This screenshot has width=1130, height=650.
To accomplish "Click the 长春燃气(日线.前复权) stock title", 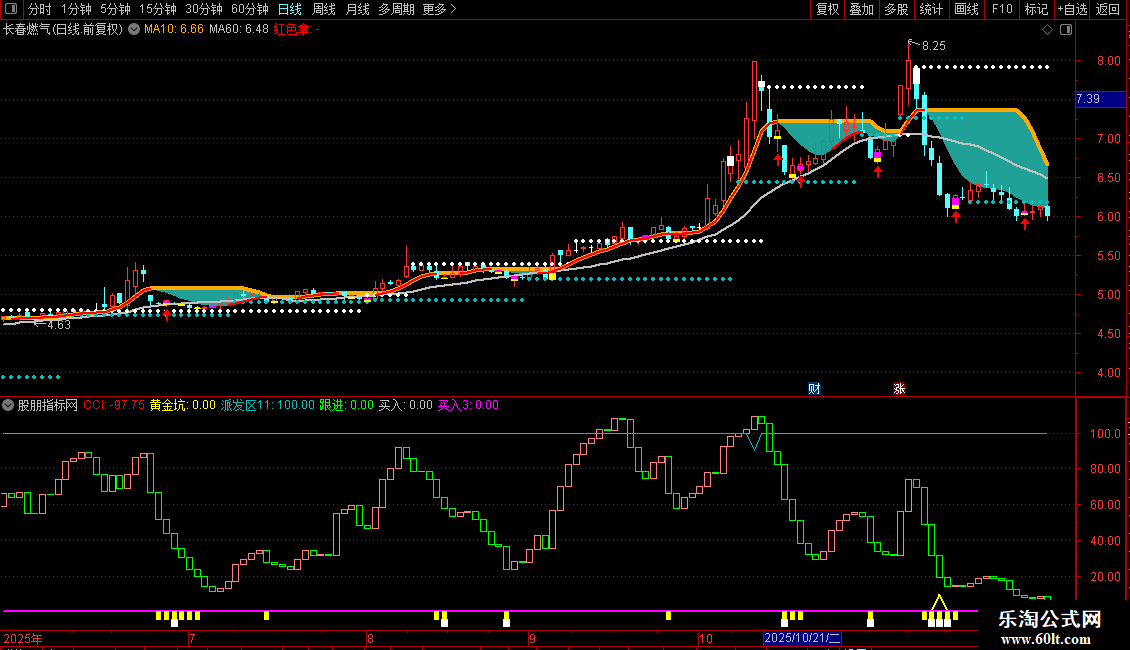I will [x=63, y=29].
